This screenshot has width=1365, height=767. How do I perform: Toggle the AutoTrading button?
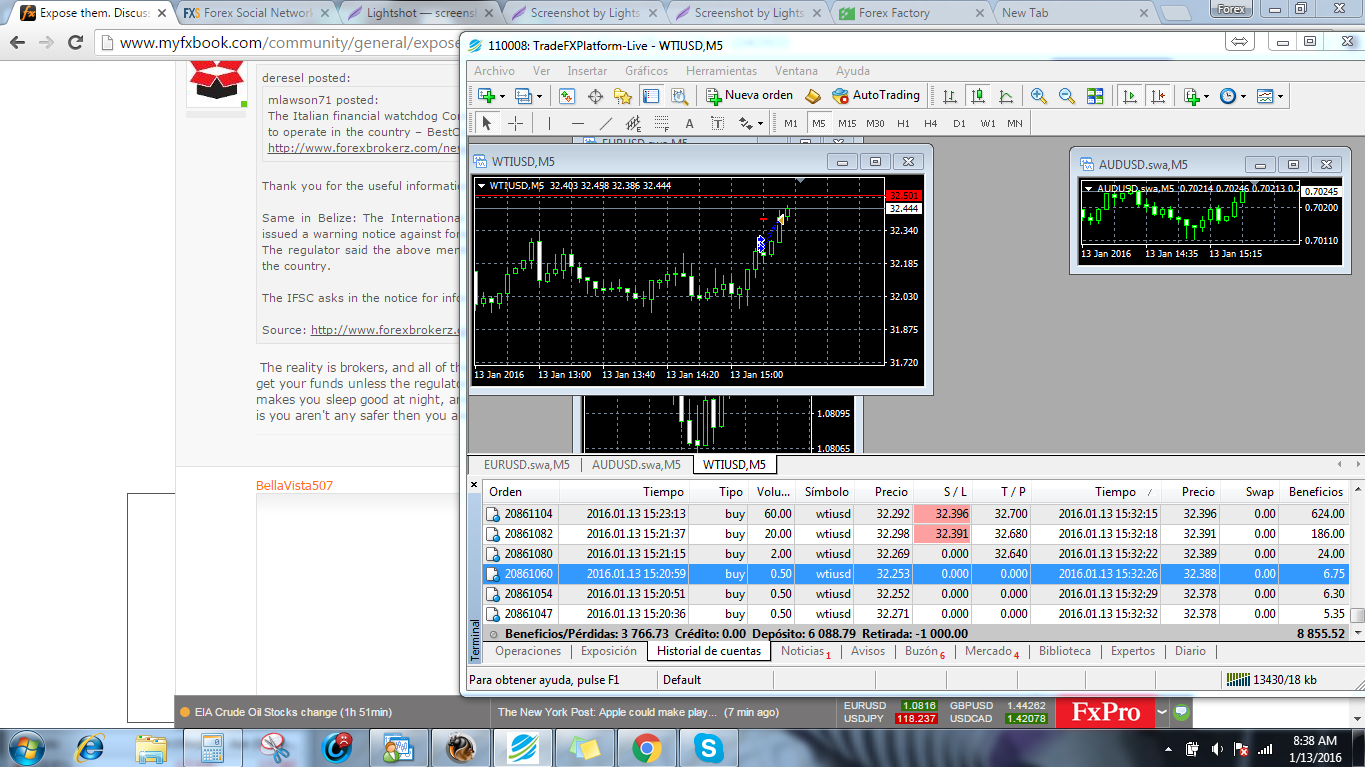pyautogui.click(x=877, y=96)
